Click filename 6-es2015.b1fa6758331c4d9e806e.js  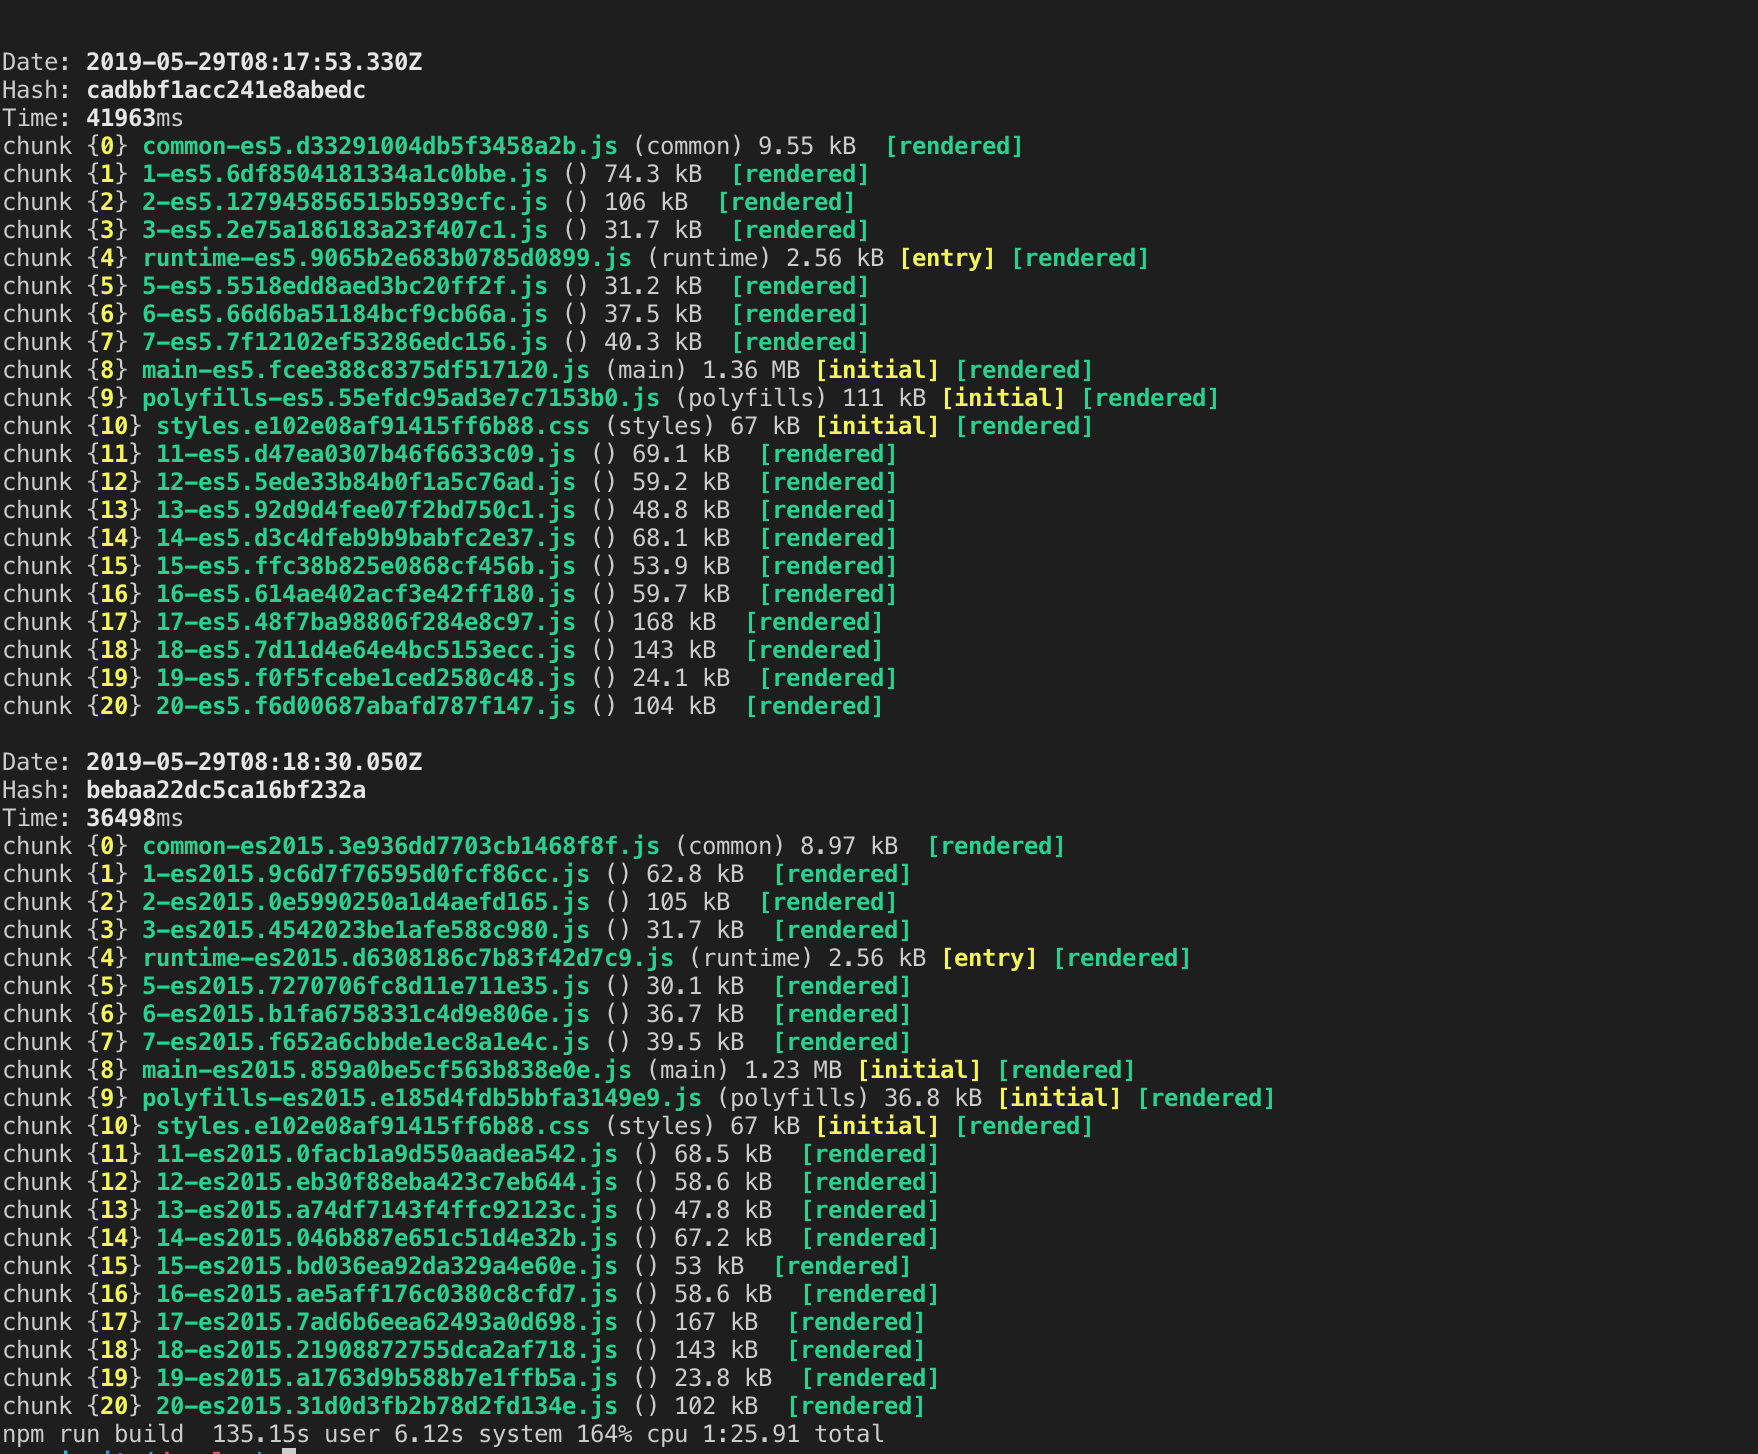366,1014
